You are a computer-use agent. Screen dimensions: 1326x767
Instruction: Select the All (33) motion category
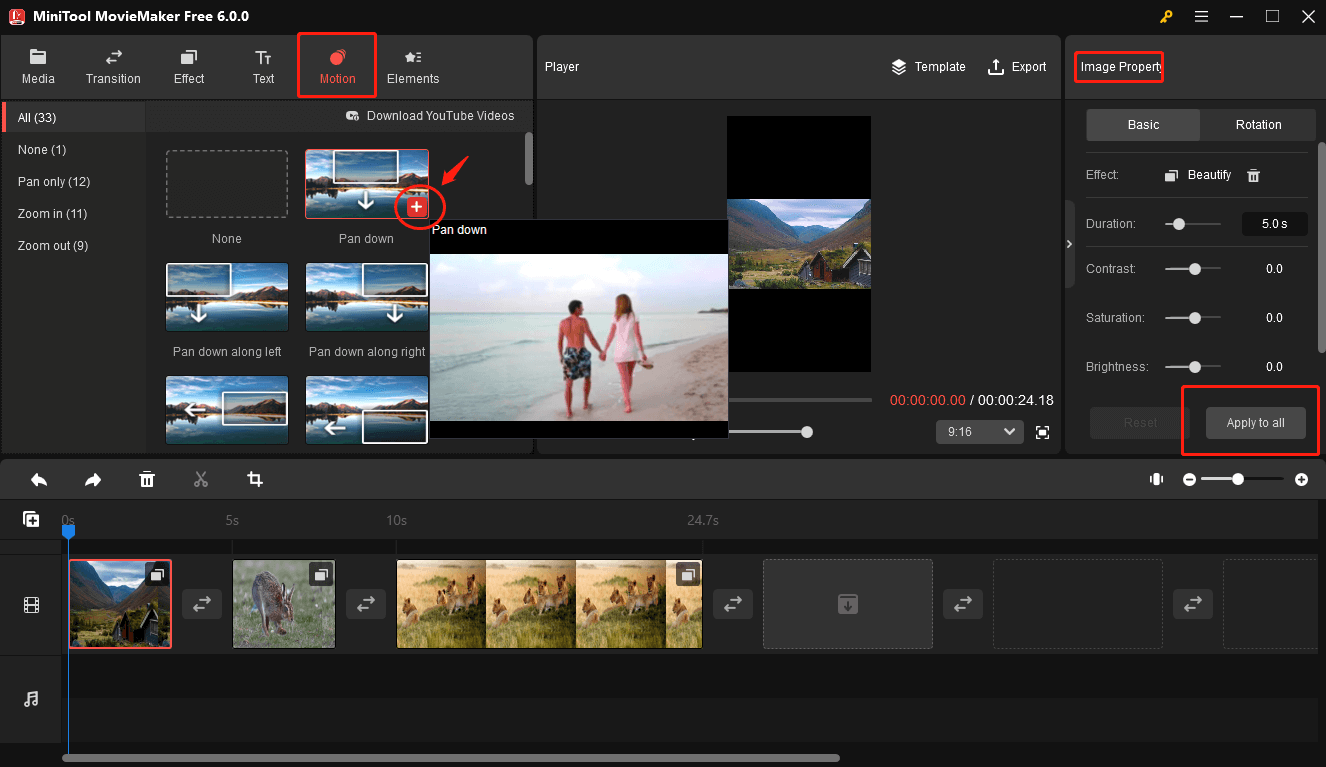[74, 118]
